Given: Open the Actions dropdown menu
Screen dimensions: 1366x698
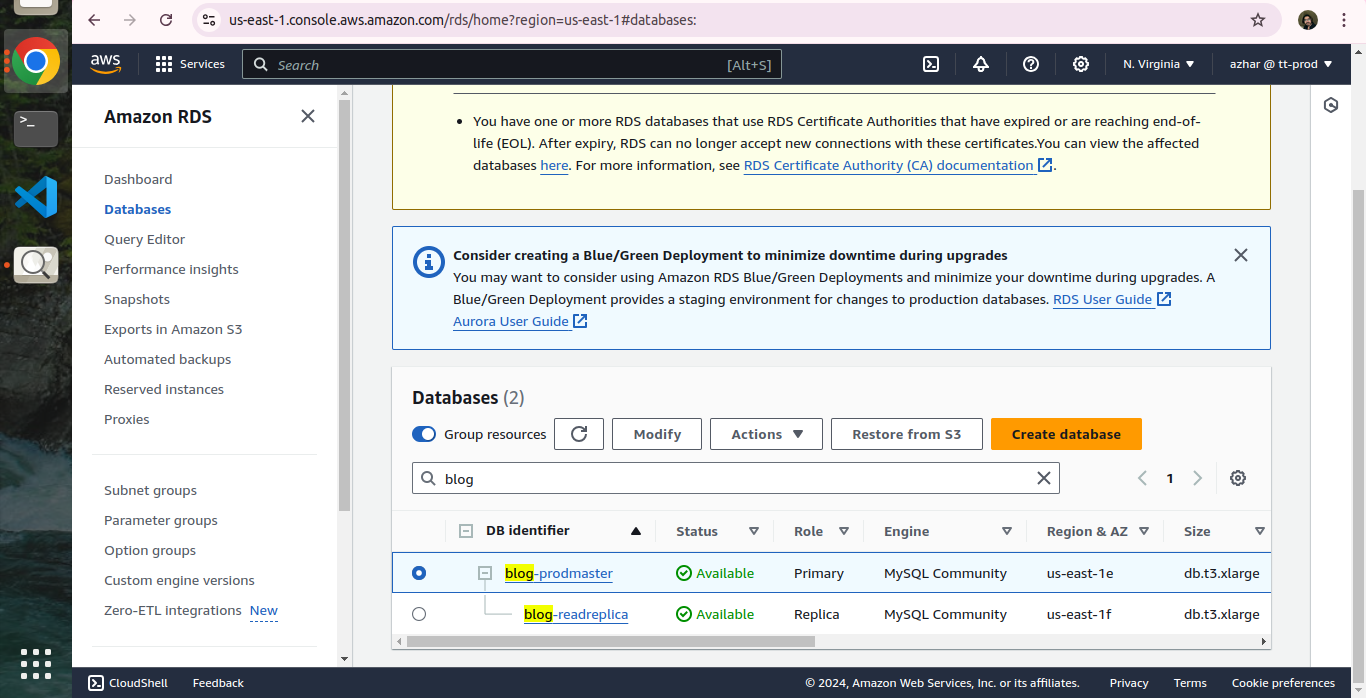Looking at the screenshot, I should [766, 434].
